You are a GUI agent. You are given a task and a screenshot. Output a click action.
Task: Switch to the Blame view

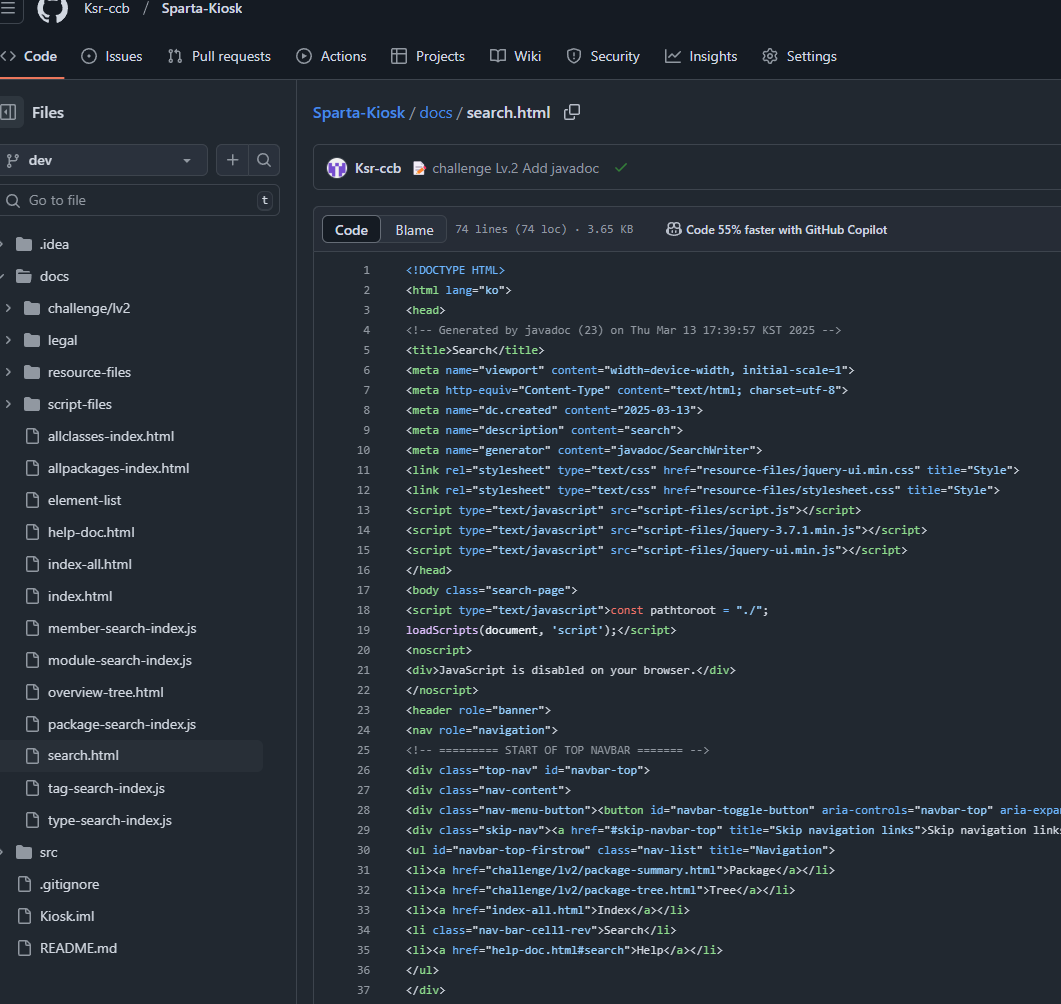click(414, 230)
